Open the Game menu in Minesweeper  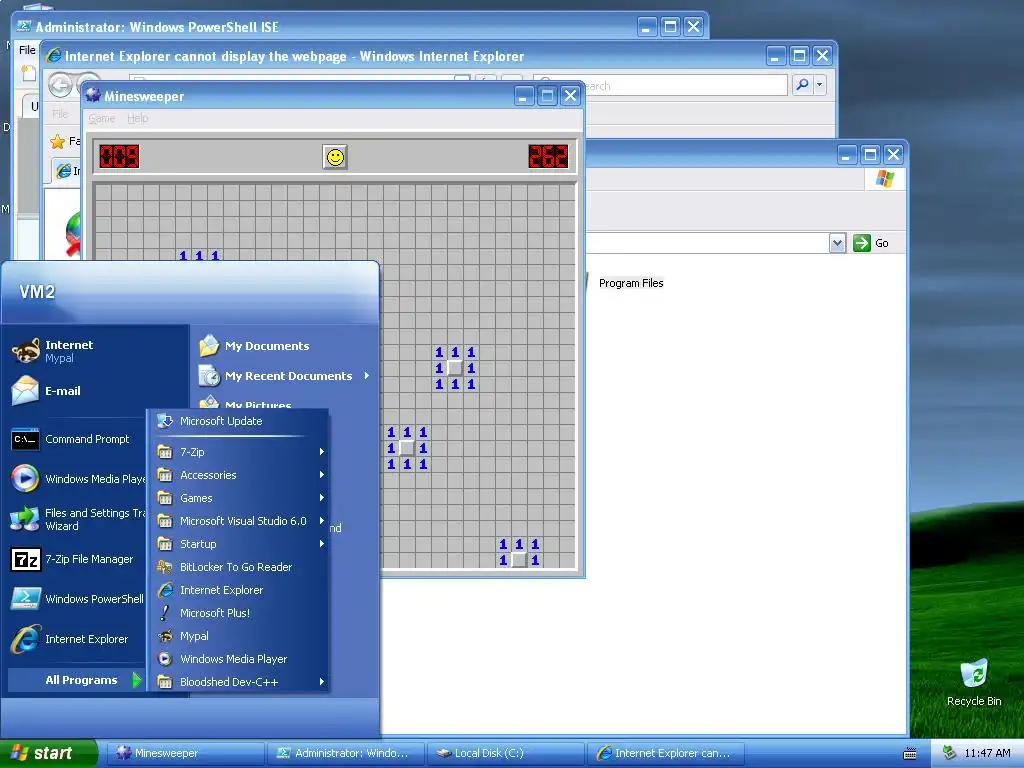click(x=102, y=118)
